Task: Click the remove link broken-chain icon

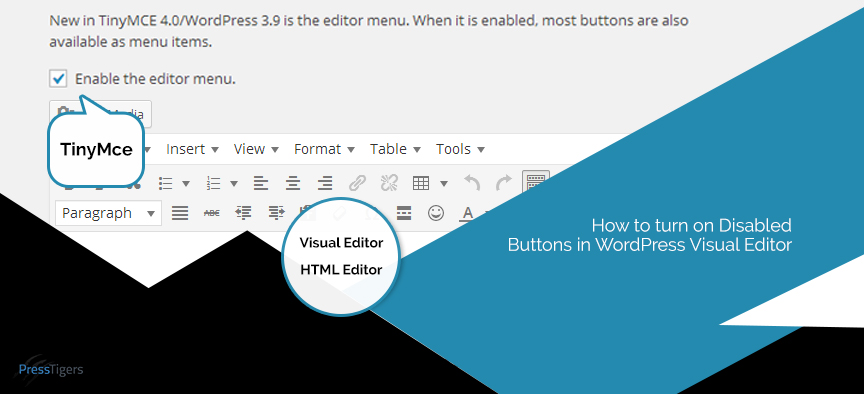Action: pos(389,183)
